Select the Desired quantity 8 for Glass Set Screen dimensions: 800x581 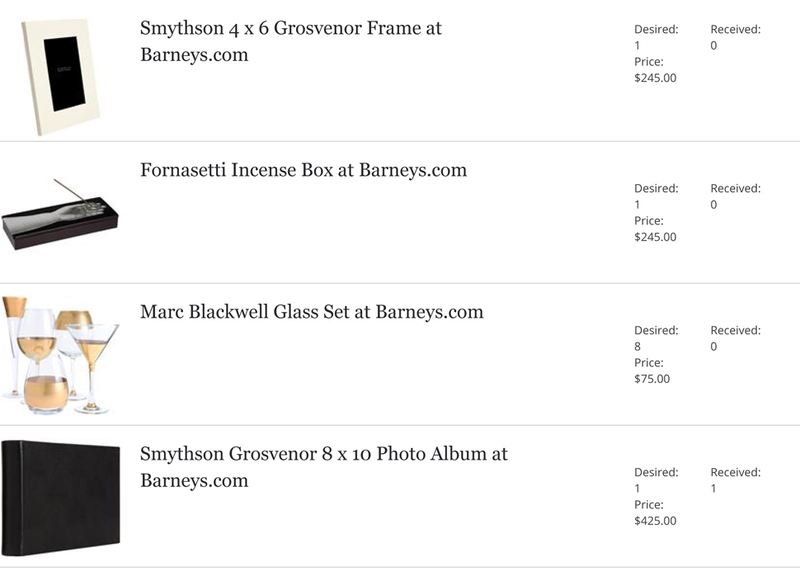[x=637, y=347]
